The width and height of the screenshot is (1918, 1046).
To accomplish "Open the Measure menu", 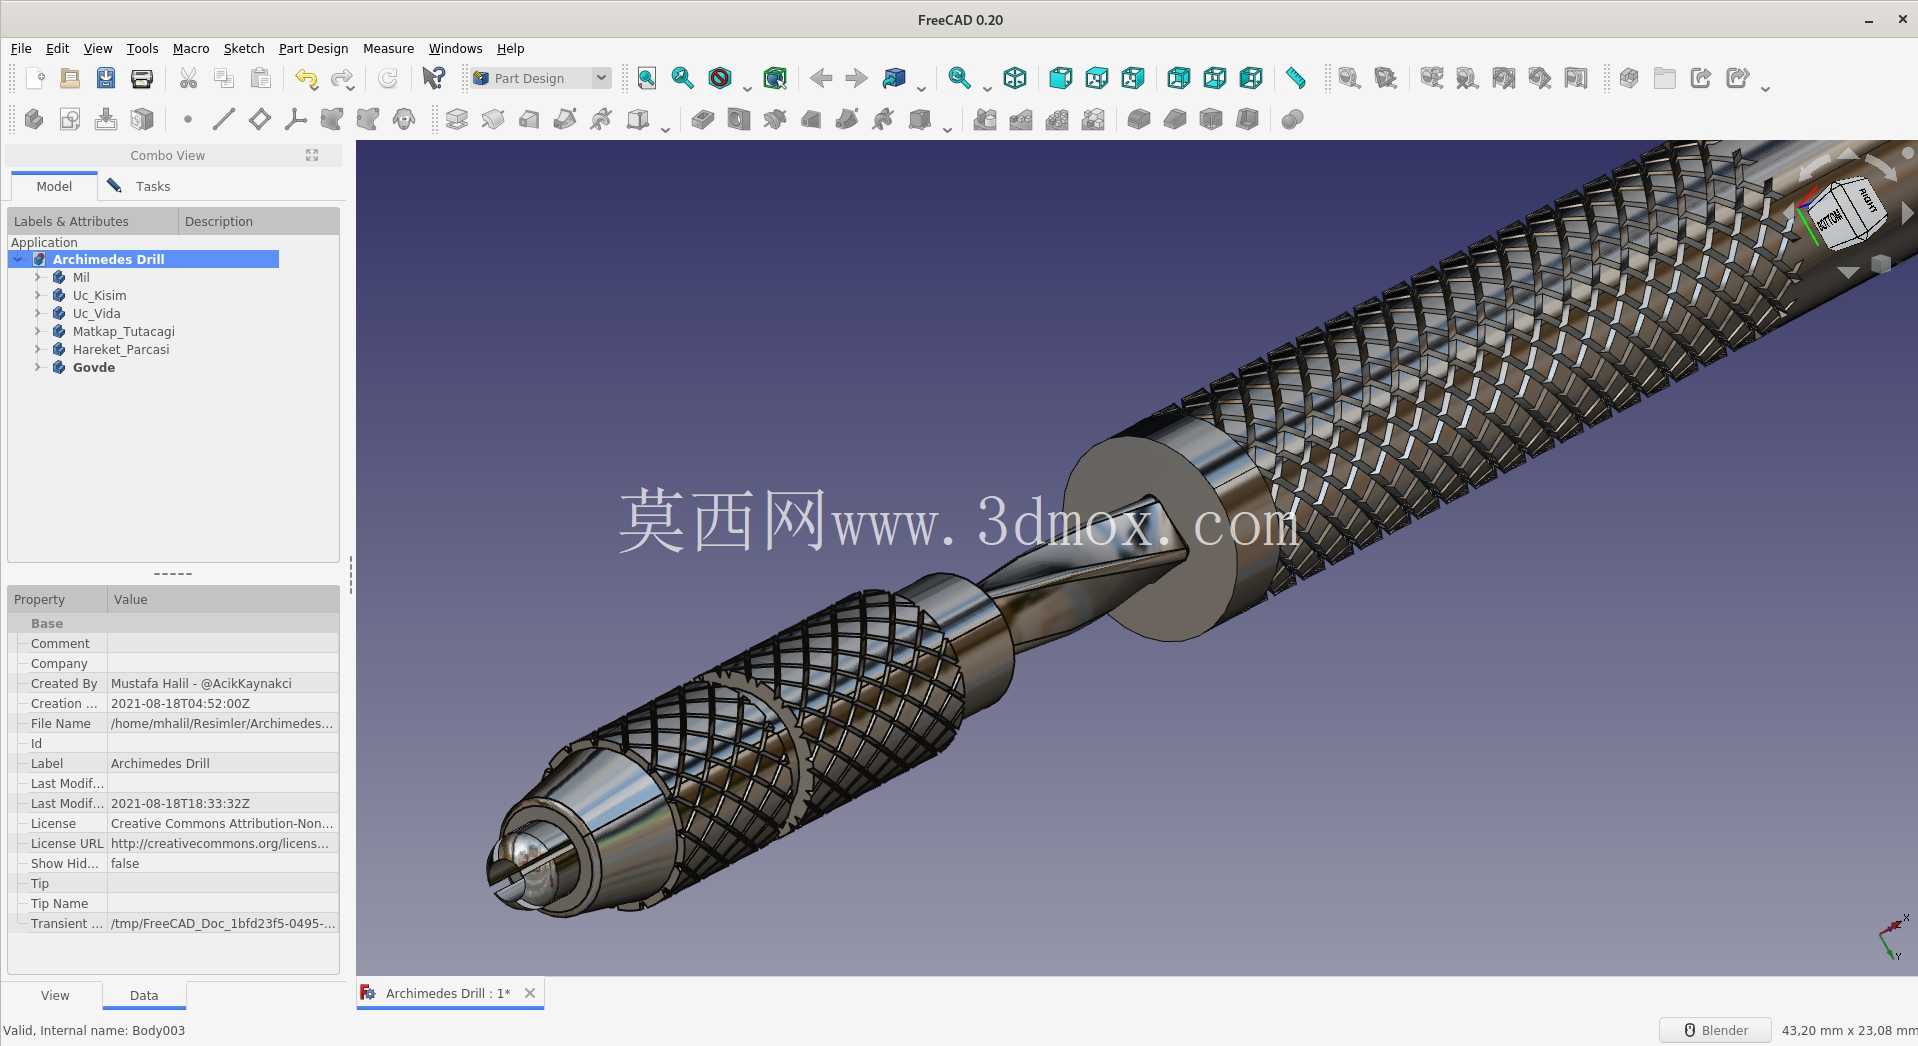I will point(388,48).
